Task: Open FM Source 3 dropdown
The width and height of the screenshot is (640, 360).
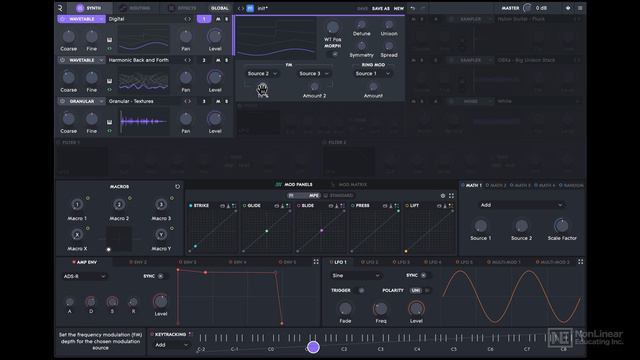Action: click(x=314, y=73)
